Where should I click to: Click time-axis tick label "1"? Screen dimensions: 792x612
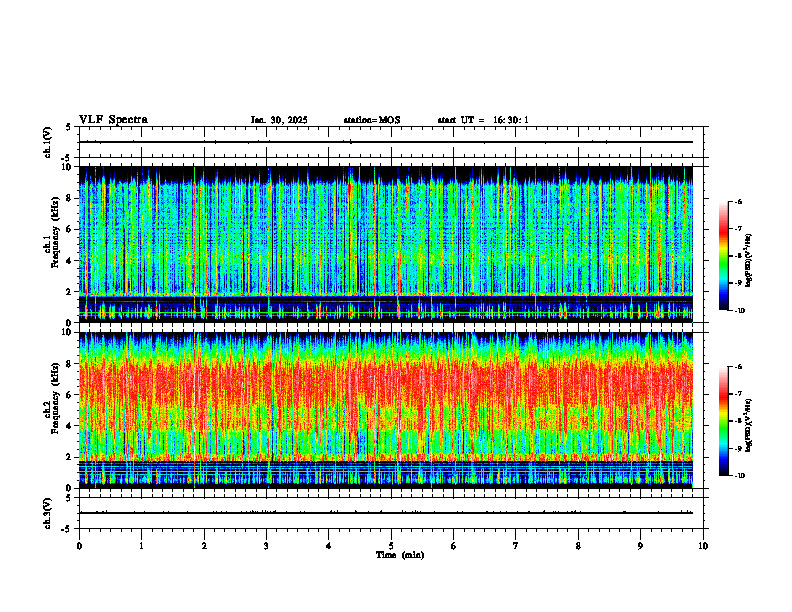[141, 546]
